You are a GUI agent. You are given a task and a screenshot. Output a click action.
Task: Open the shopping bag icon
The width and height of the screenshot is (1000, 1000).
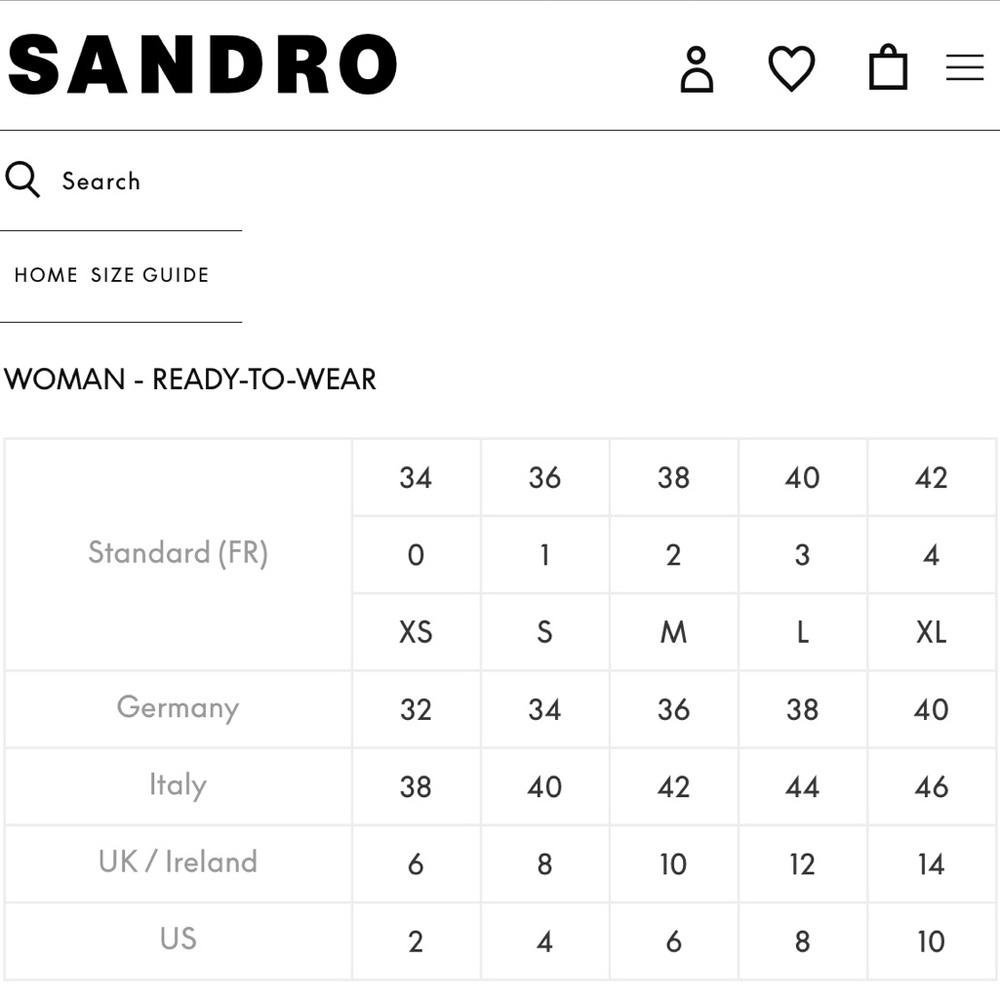(x=888, y=66)
